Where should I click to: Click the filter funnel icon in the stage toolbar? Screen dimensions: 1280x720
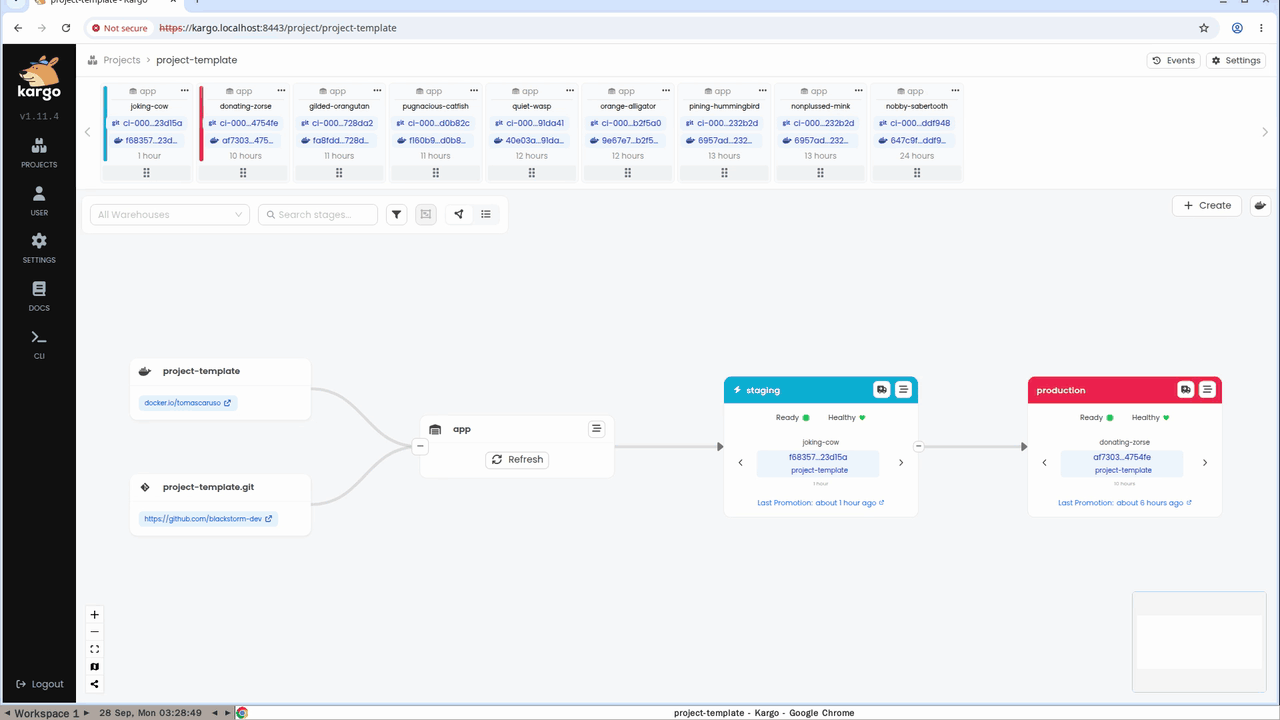[x=397, y=214]
